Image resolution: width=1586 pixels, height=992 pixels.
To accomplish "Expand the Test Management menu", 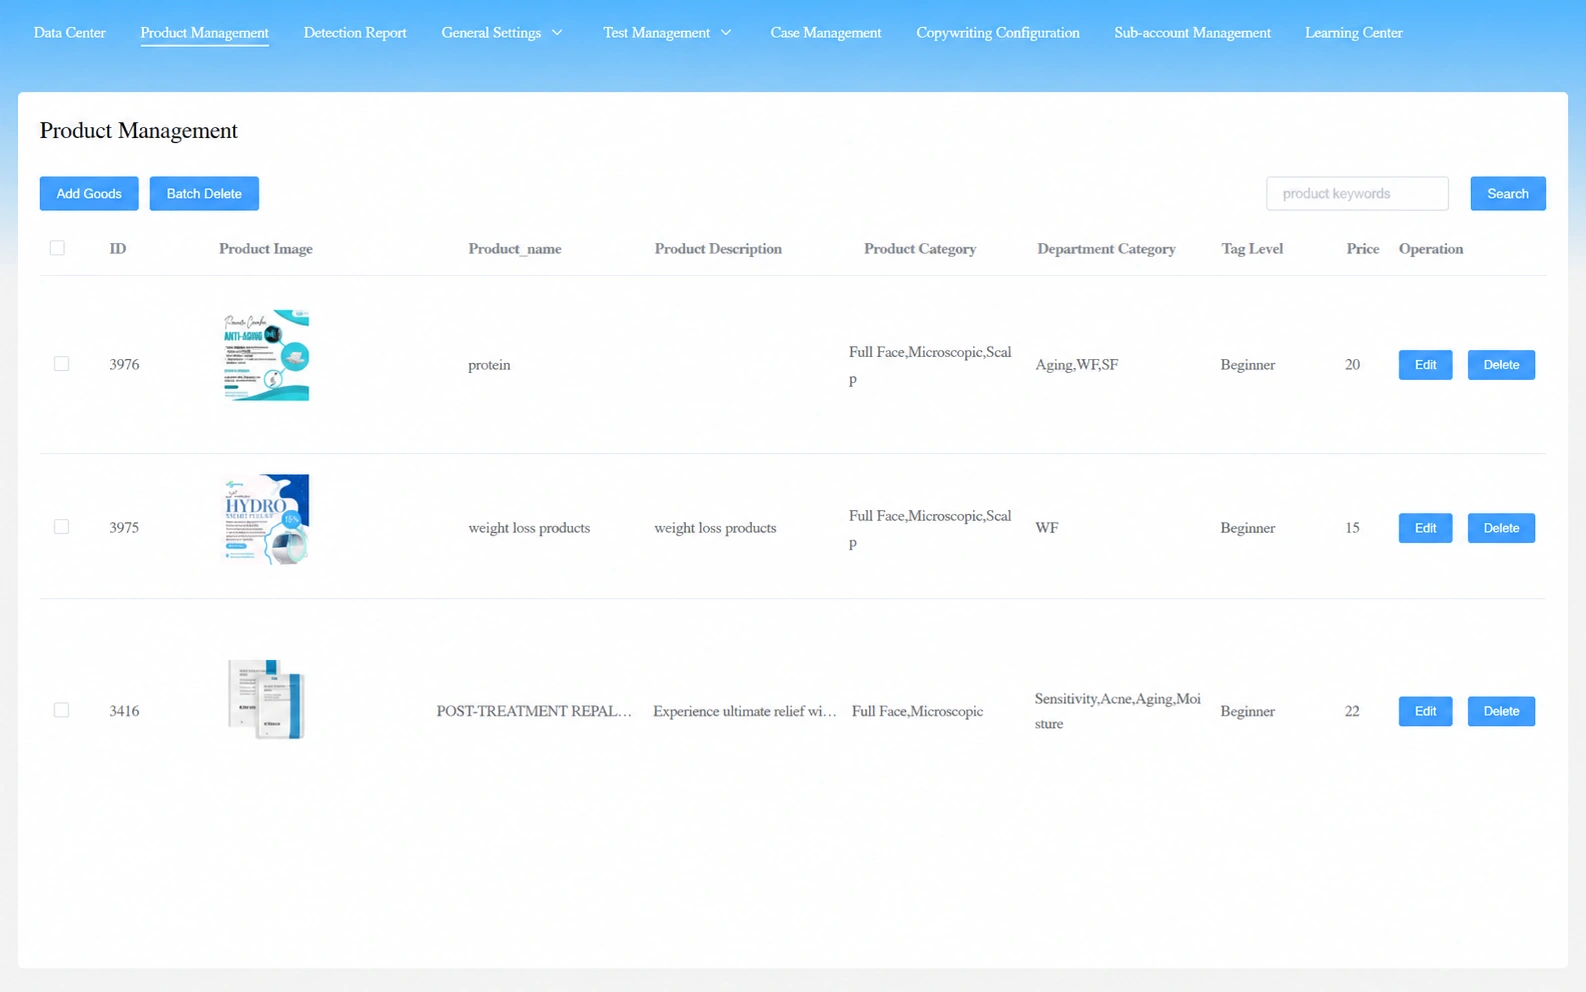I will pos(667,33).
